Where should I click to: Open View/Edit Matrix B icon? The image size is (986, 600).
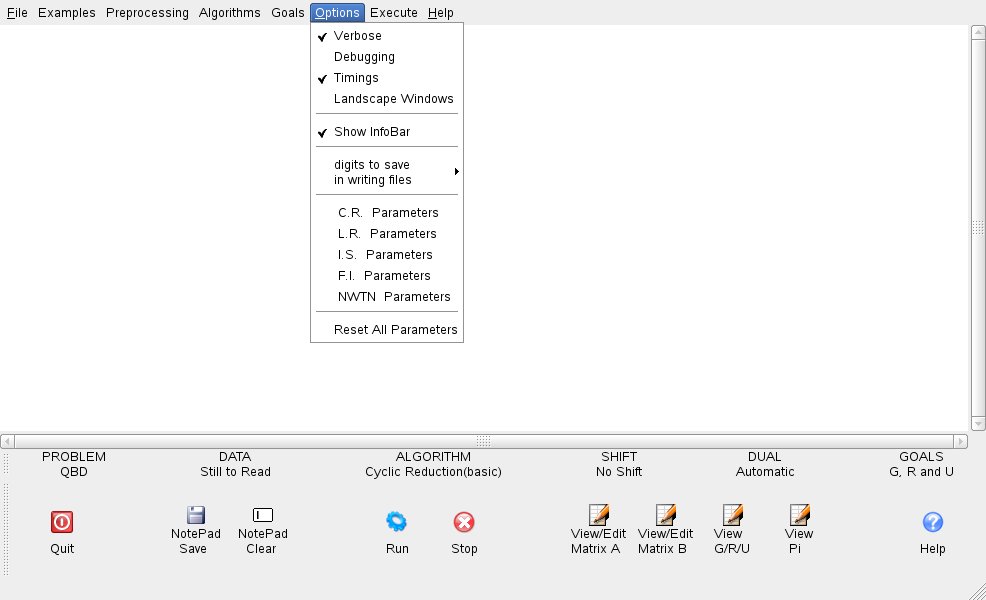(665, 515)
